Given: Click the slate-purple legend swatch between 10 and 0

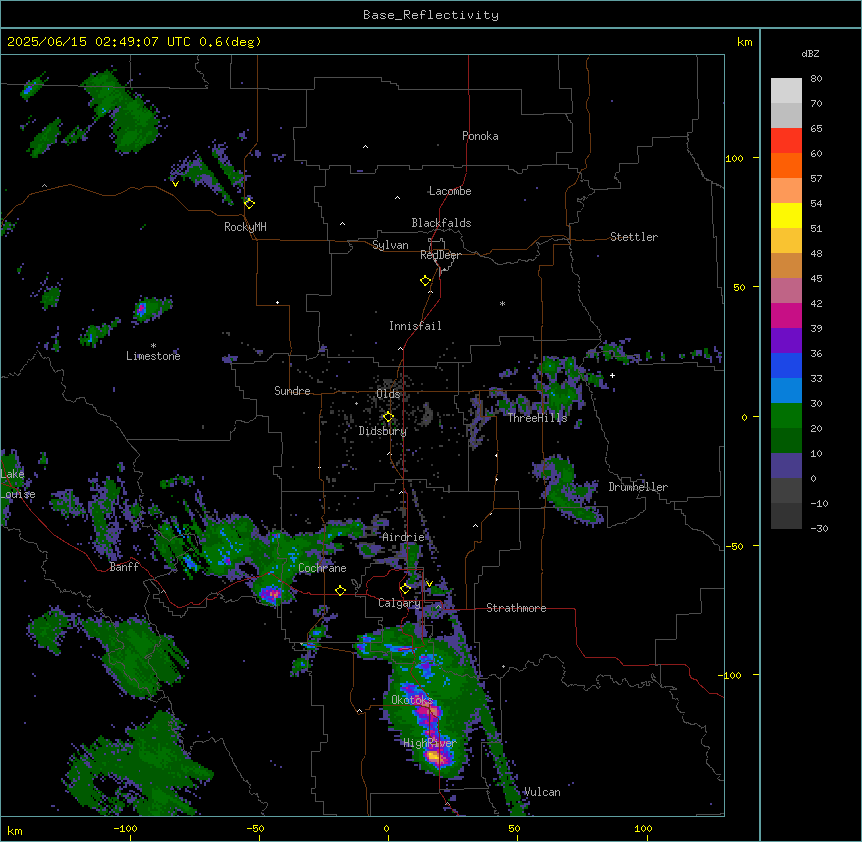Looking at the screenshot, I should coord(786,466).
